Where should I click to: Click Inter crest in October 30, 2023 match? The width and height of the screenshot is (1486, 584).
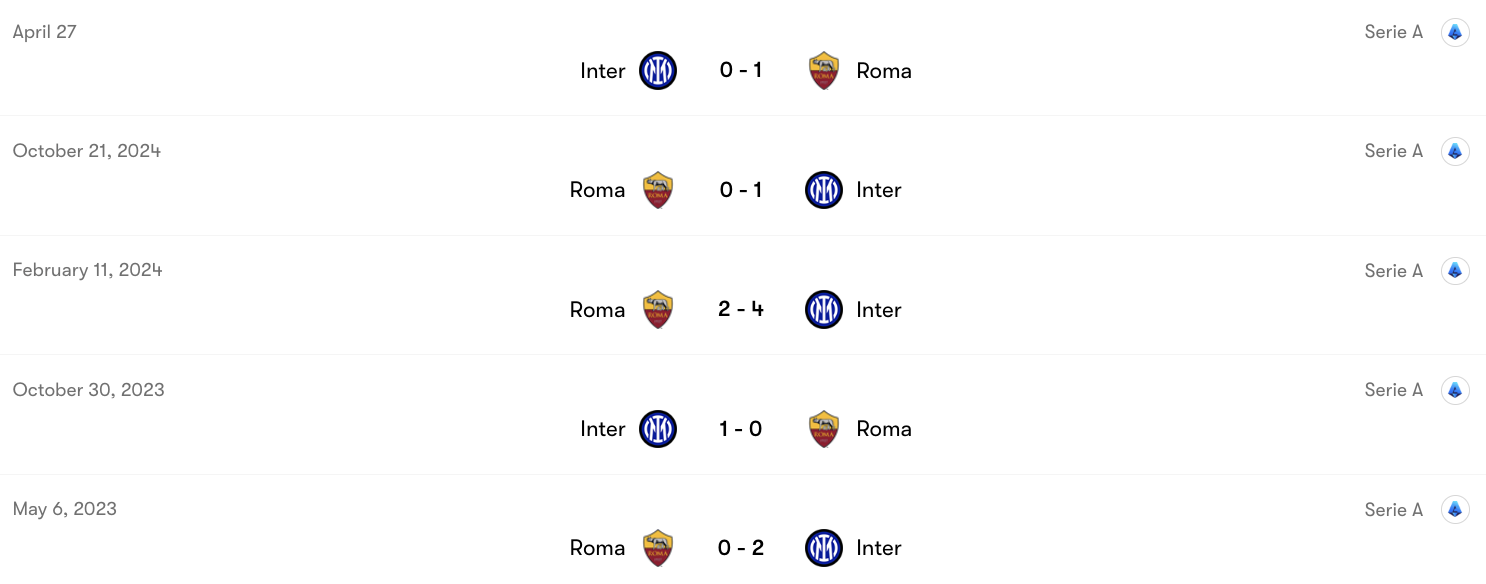point(658,429)
